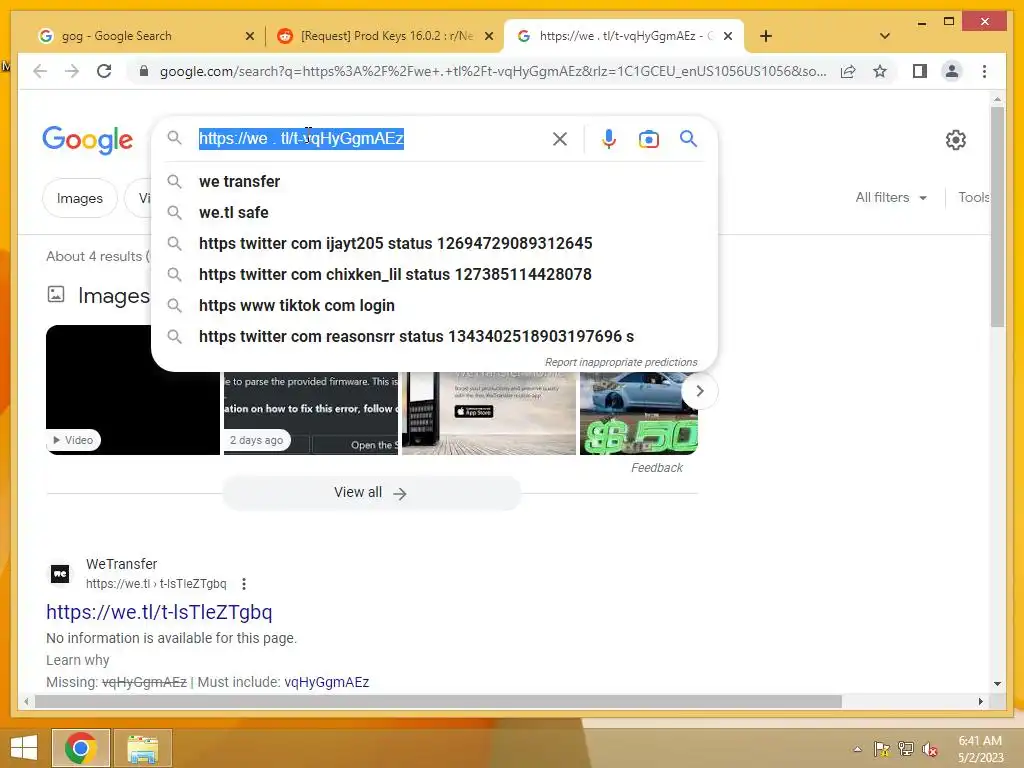Close the active we.tl search tab

(728, 37)
